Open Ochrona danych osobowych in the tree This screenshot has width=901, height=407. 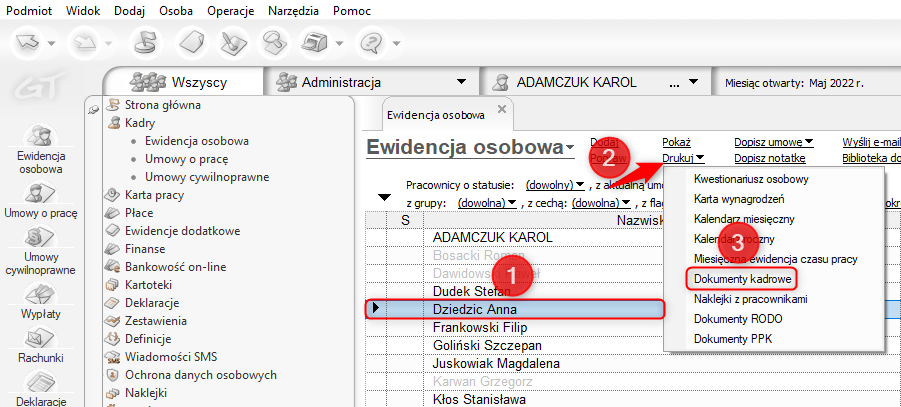click(201, 375)
